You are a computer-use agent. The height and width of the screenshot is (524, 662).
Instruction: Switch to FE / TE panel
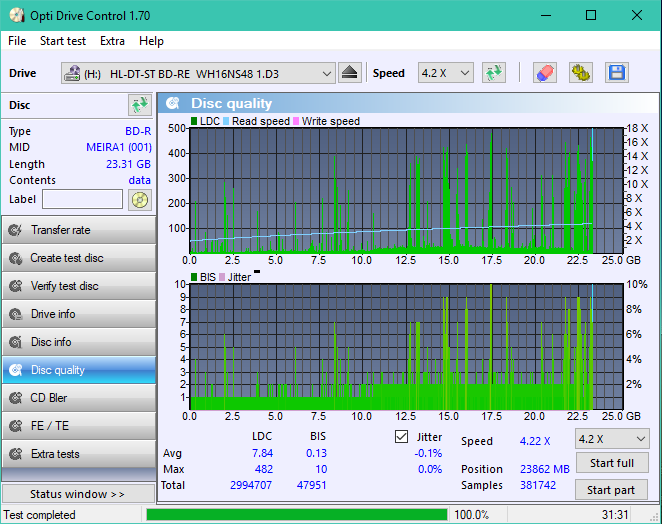79,426
